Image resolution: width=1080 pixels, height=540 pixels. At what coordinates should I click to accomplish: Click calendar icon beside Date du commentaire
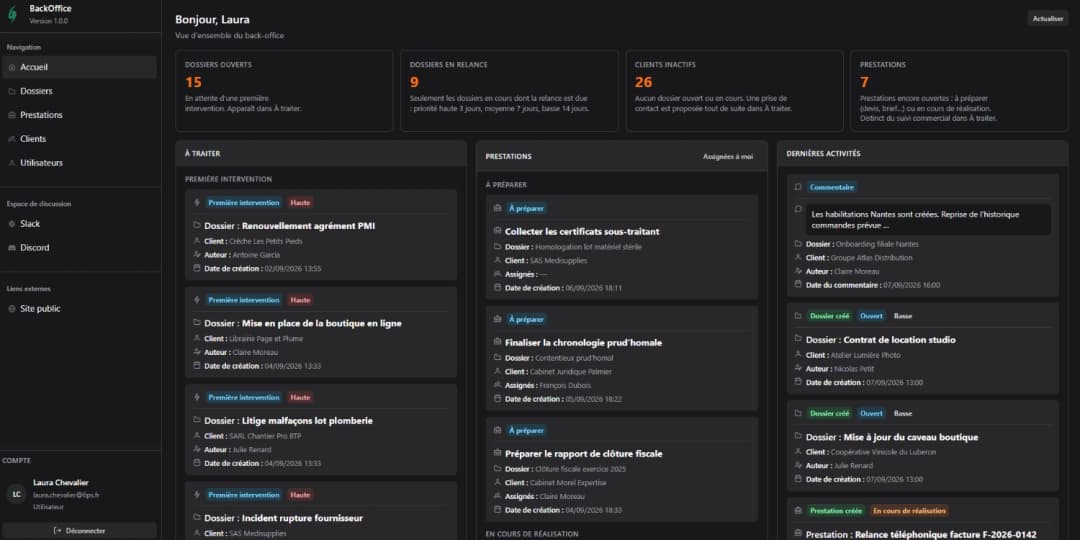pos(798,284)
